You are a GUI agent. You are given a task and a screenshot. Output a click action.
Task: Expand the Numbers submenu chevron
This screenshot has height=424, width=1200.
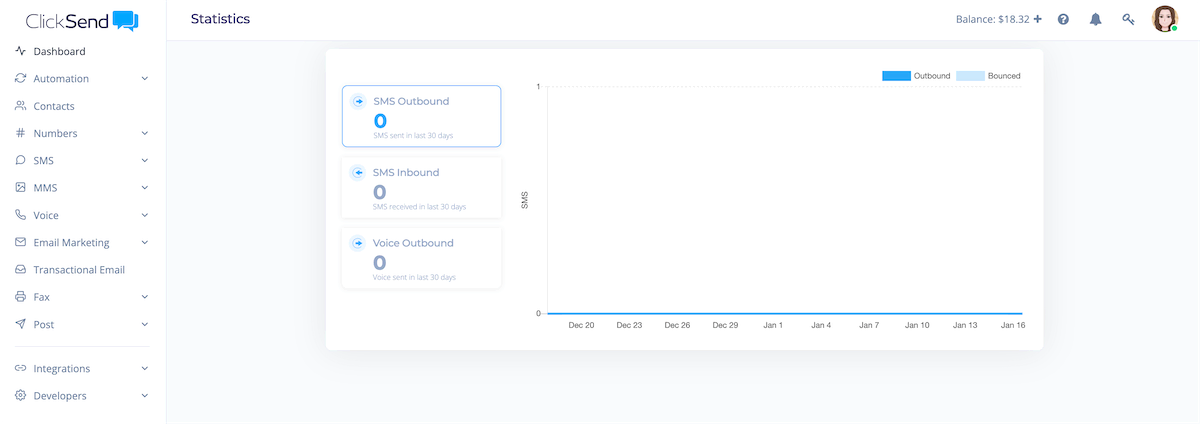coord(145,133)
